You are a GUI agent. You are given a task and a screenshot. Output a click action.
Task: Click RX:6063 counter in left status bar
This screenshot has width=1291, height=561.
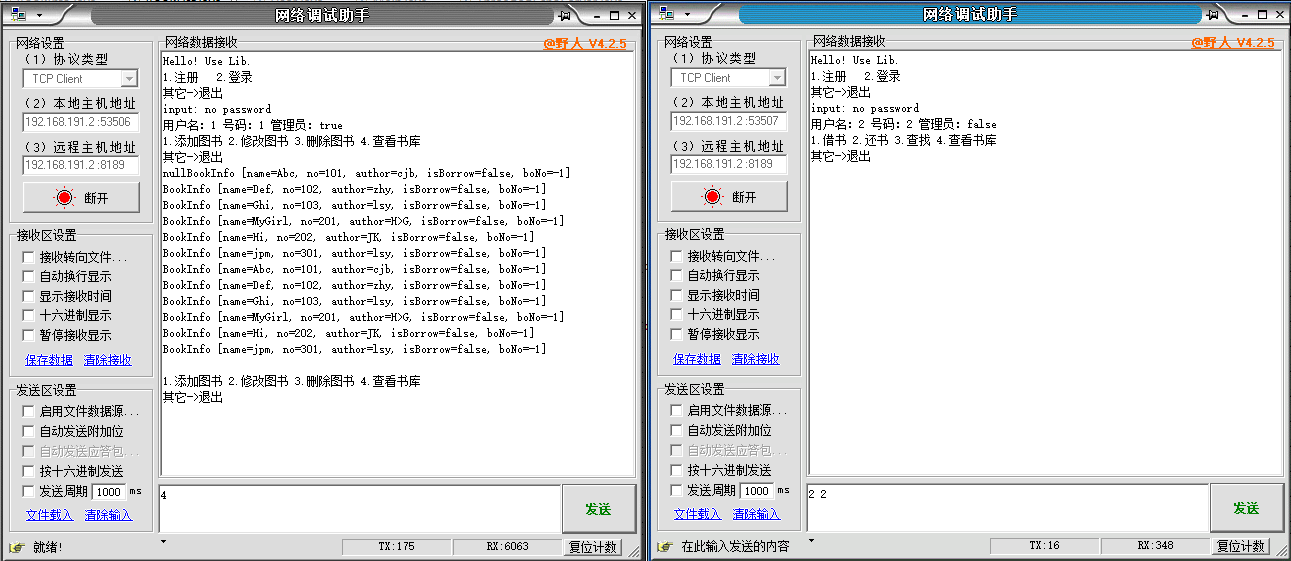tap(507, 547)
